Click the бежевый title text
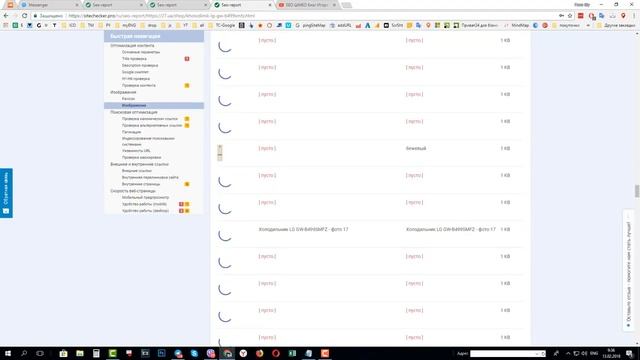Image resolution: width=640 pixels, height=360 pixels. [416, 148]
